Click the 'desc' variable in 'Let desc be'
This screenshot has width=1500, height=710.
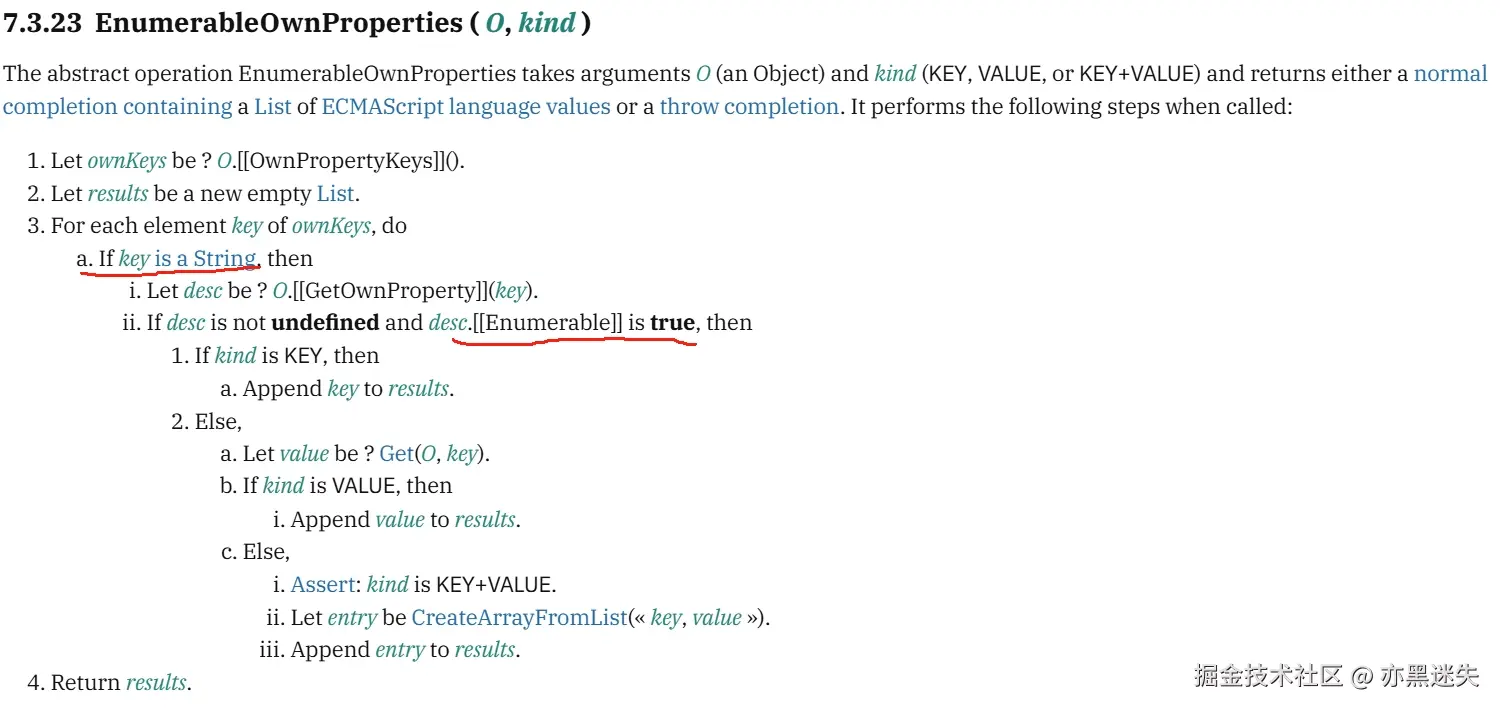(203, 291)
